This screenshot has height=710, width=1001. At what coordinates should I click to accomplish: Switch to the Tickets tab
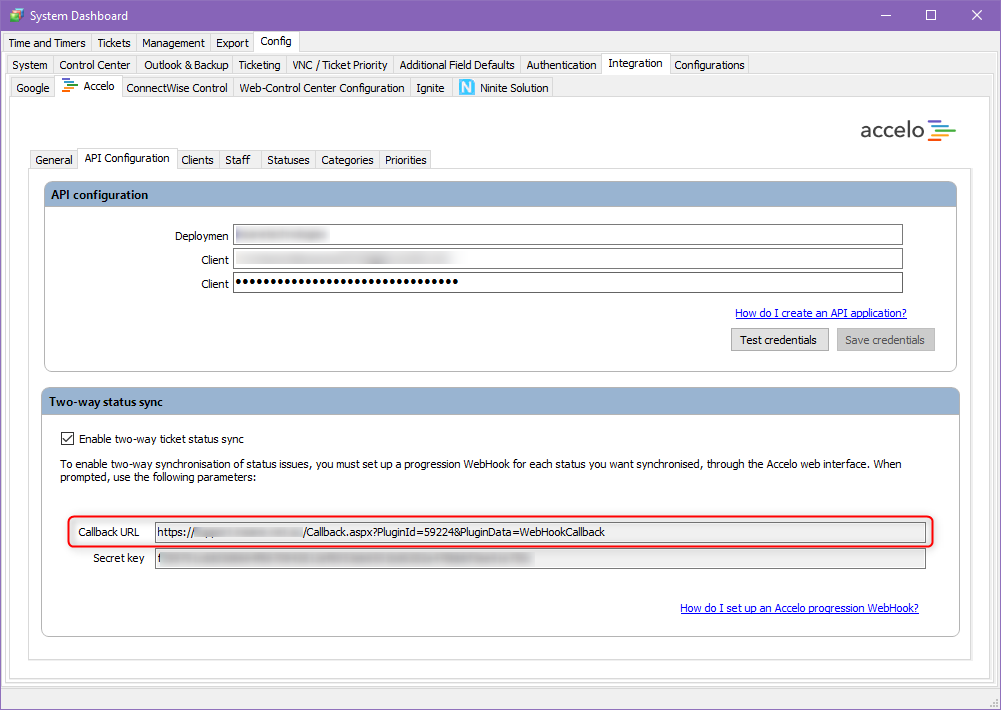(x=114, y=43)
